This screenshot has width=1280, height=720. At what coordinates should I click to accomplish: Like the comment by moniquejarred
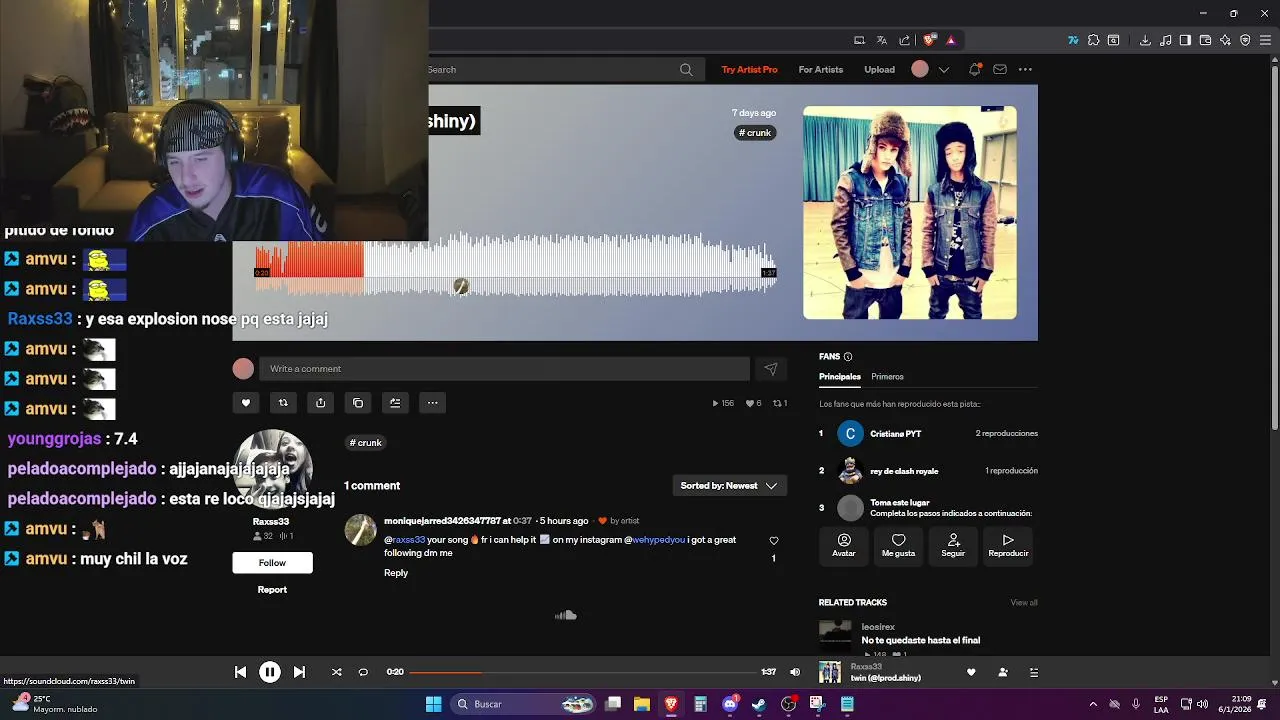coord(773,541)
